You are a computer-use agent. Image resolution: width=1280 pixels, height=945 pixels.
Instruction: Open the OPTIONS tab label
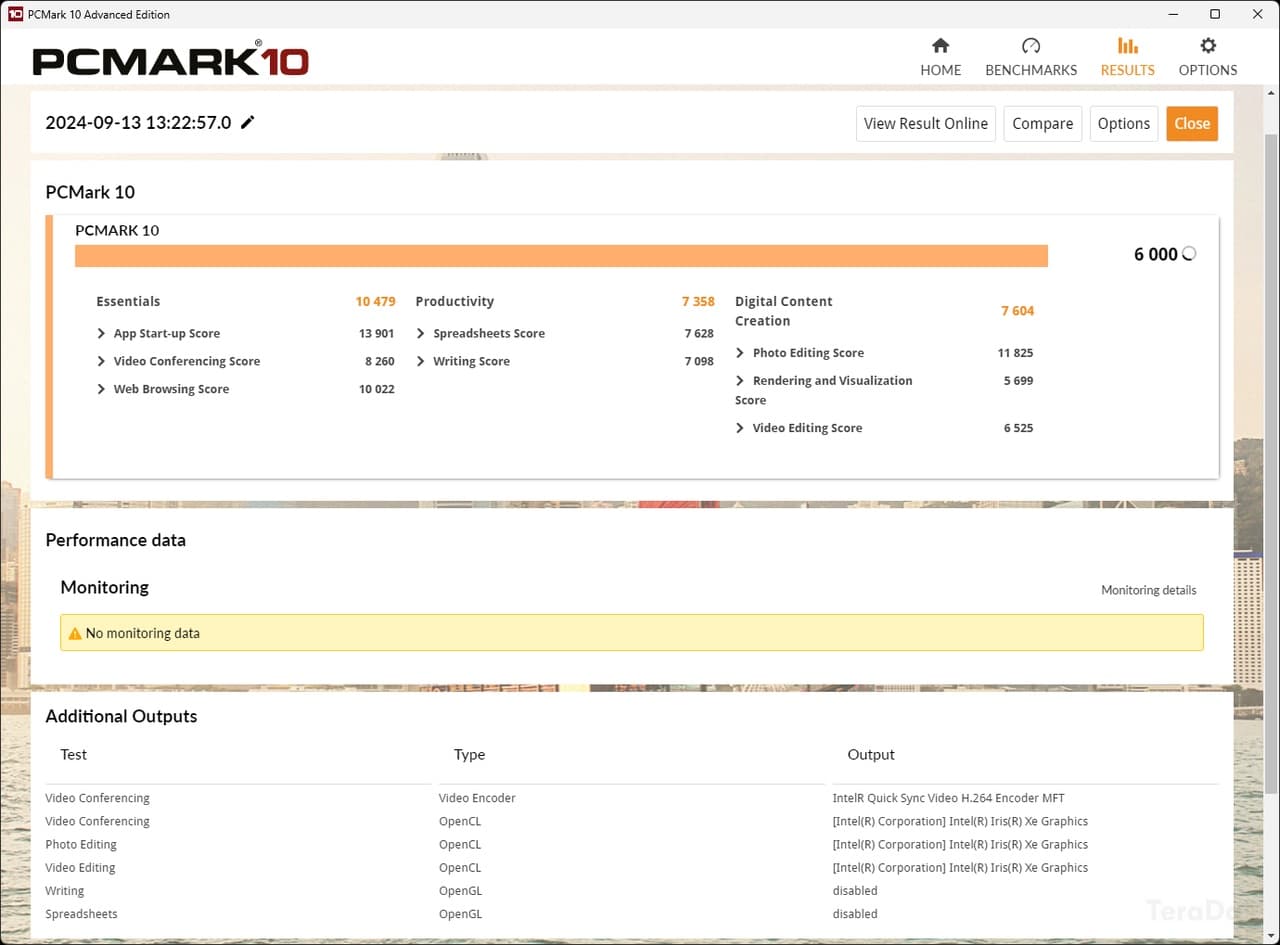coord(1208,70)
